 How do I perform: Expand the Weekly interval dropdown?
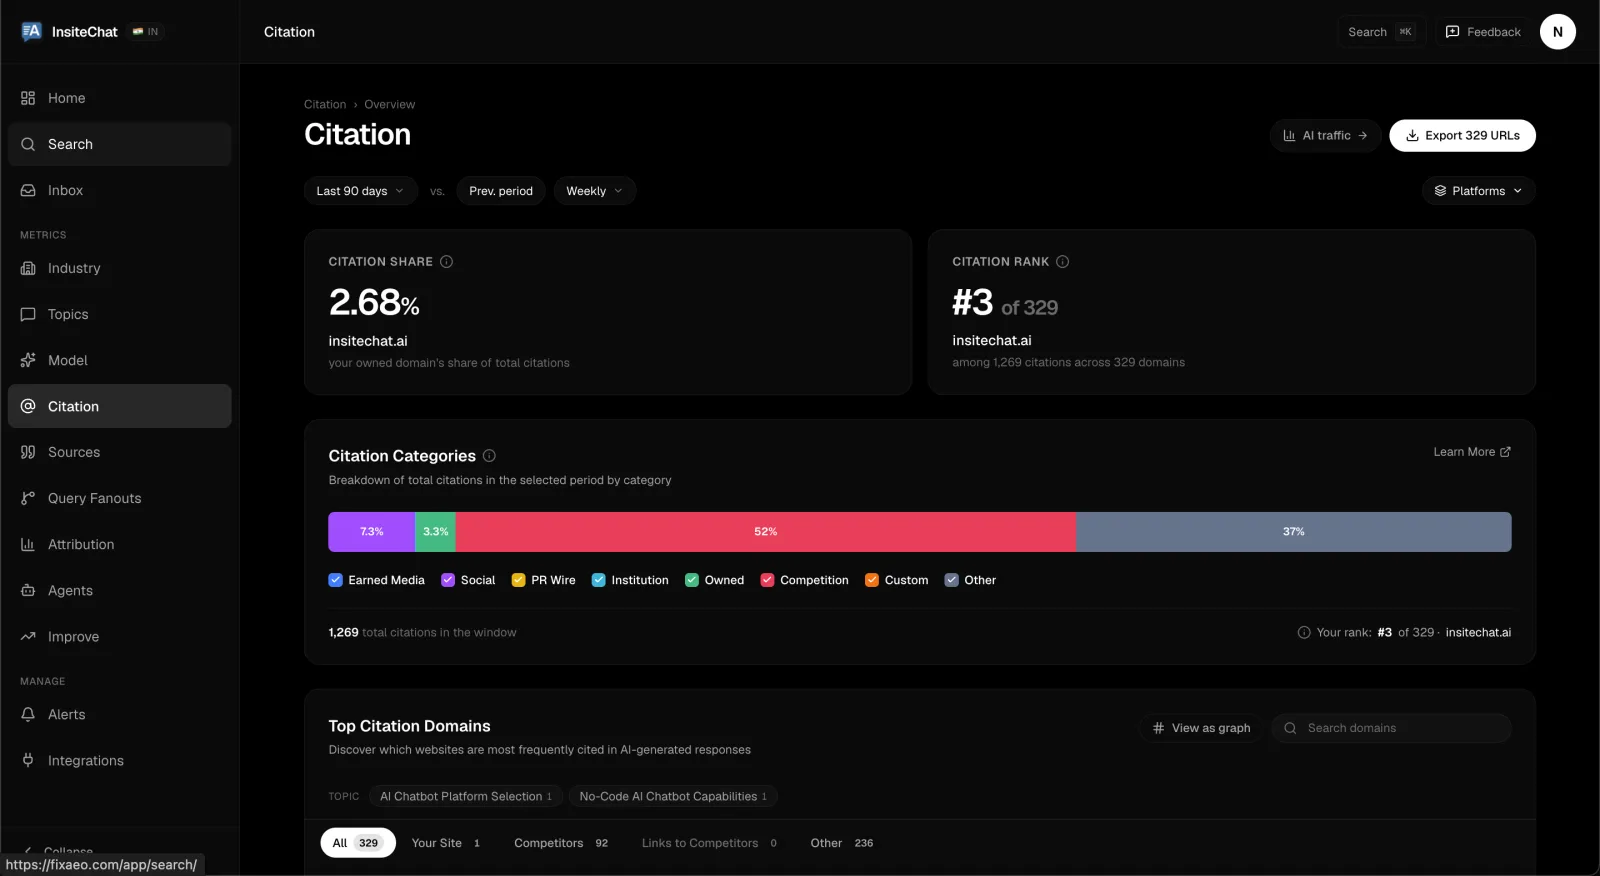click(x=595, y=191)
